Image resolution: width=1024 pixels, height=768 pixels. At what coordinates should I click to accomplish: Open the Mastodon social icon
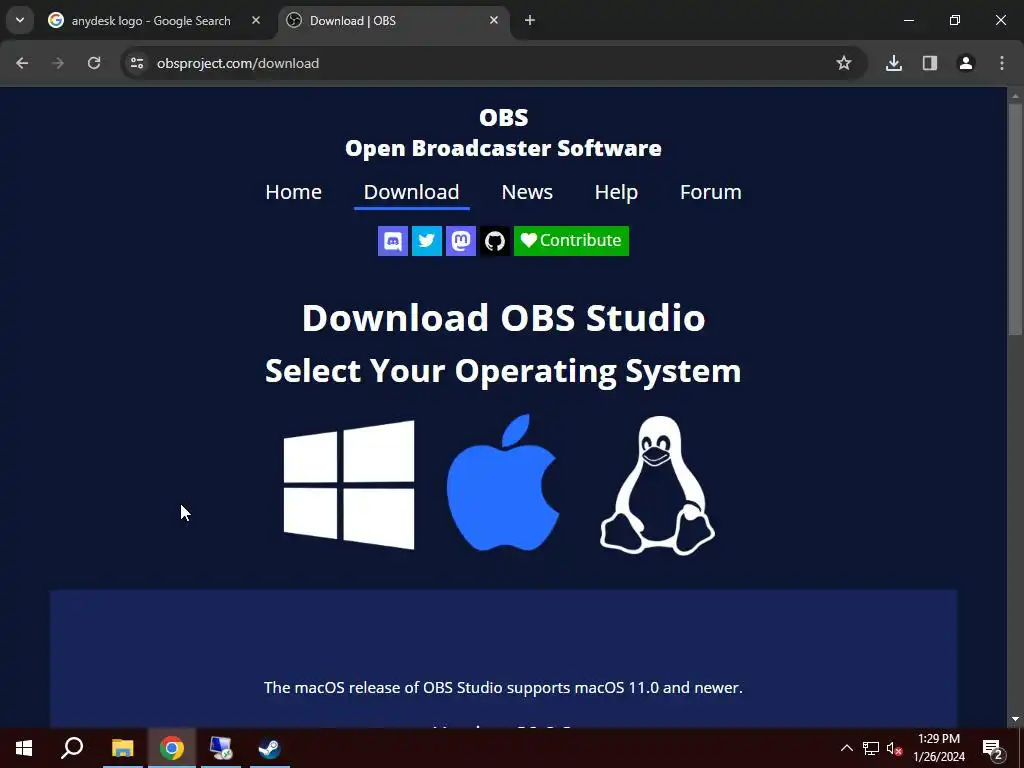pos(461,241)
